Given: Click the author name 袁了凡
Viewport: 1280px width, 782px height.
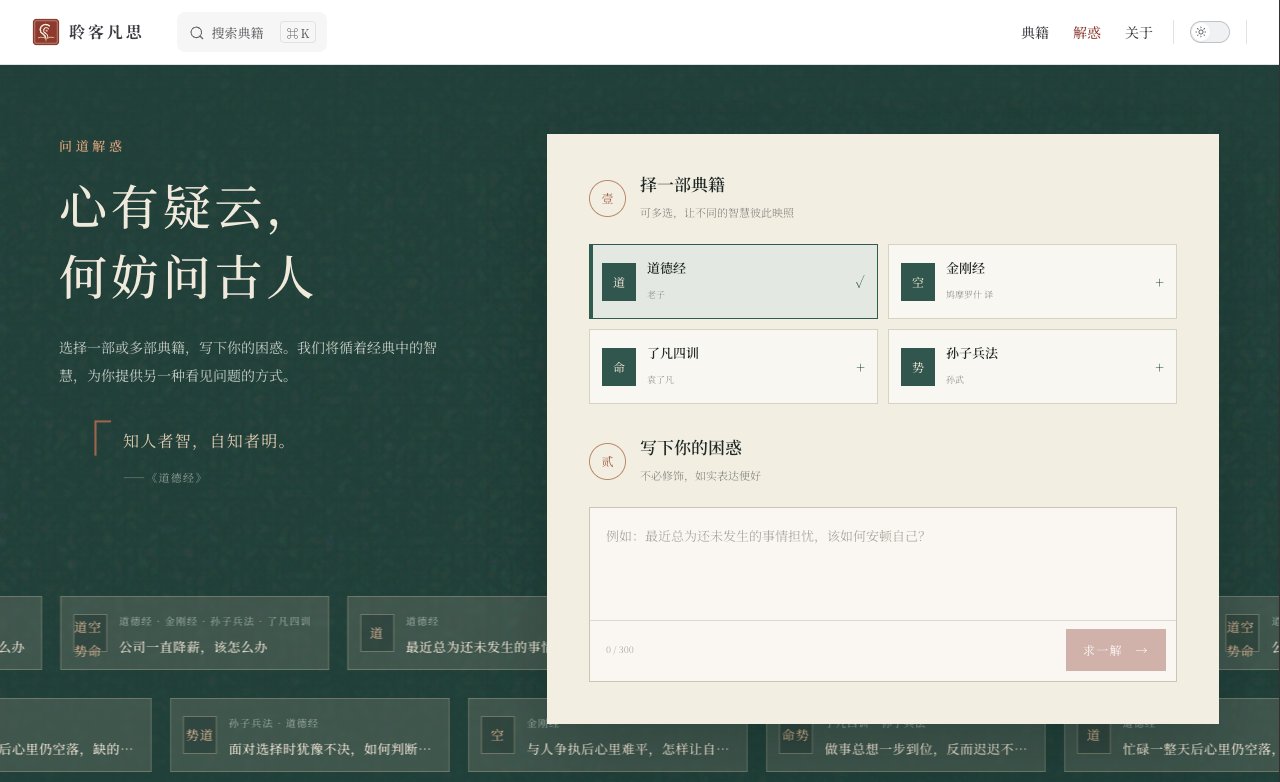Looking at the screenshot, I should click(661, 380).
